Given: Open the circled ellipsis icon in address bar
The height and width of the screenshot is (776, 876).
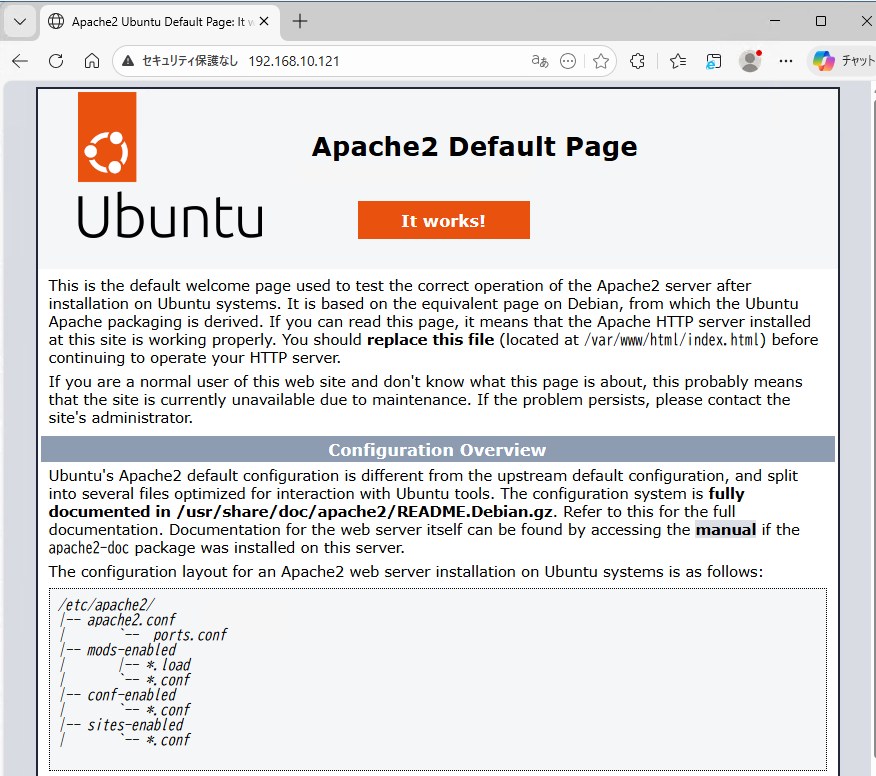Looking at the screenshot, I should coord(568,61).
